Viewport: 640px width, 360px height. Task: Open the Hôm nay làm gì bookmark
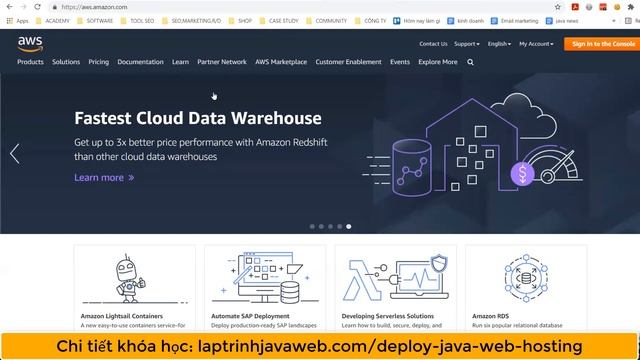pos(416,21)
